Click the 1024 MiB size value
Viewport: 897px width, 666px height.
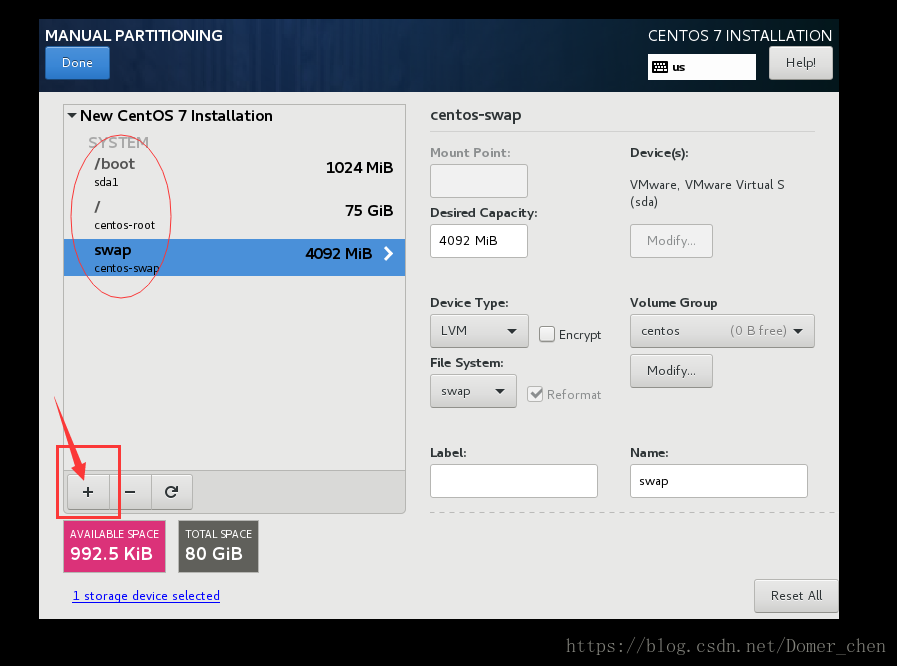click(x=359, y=168)
